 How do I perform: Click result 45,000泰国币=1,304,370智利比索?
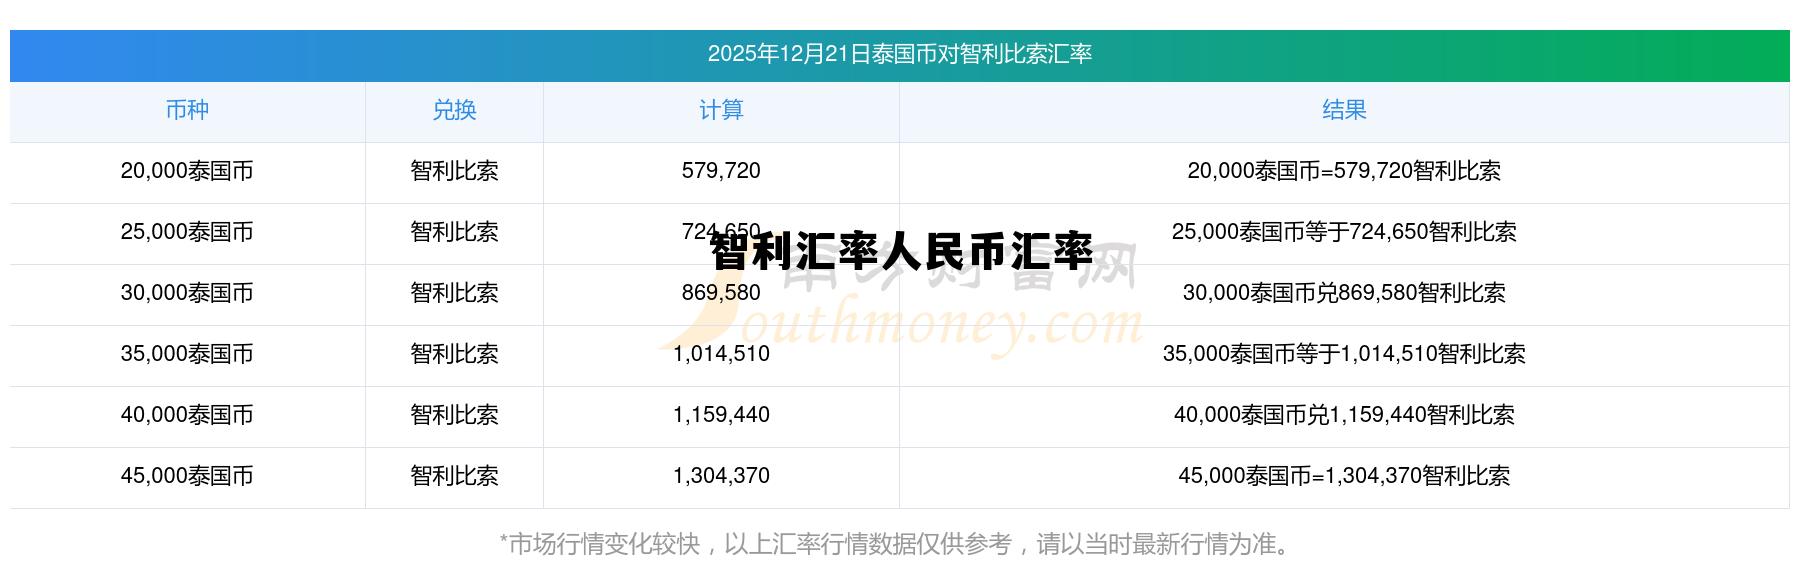[x=1344, y=476]
